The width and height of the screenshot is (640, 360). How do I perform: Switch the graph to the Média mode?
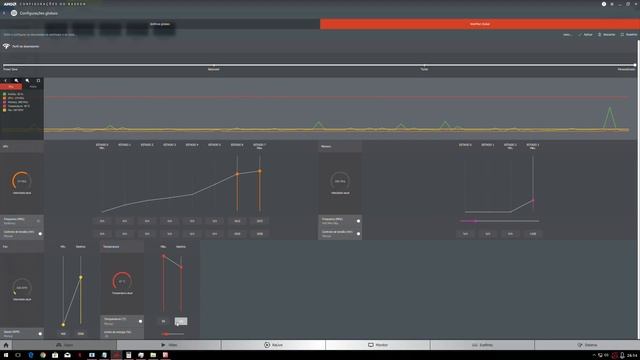pyautogui.click(x=33, y=87)
